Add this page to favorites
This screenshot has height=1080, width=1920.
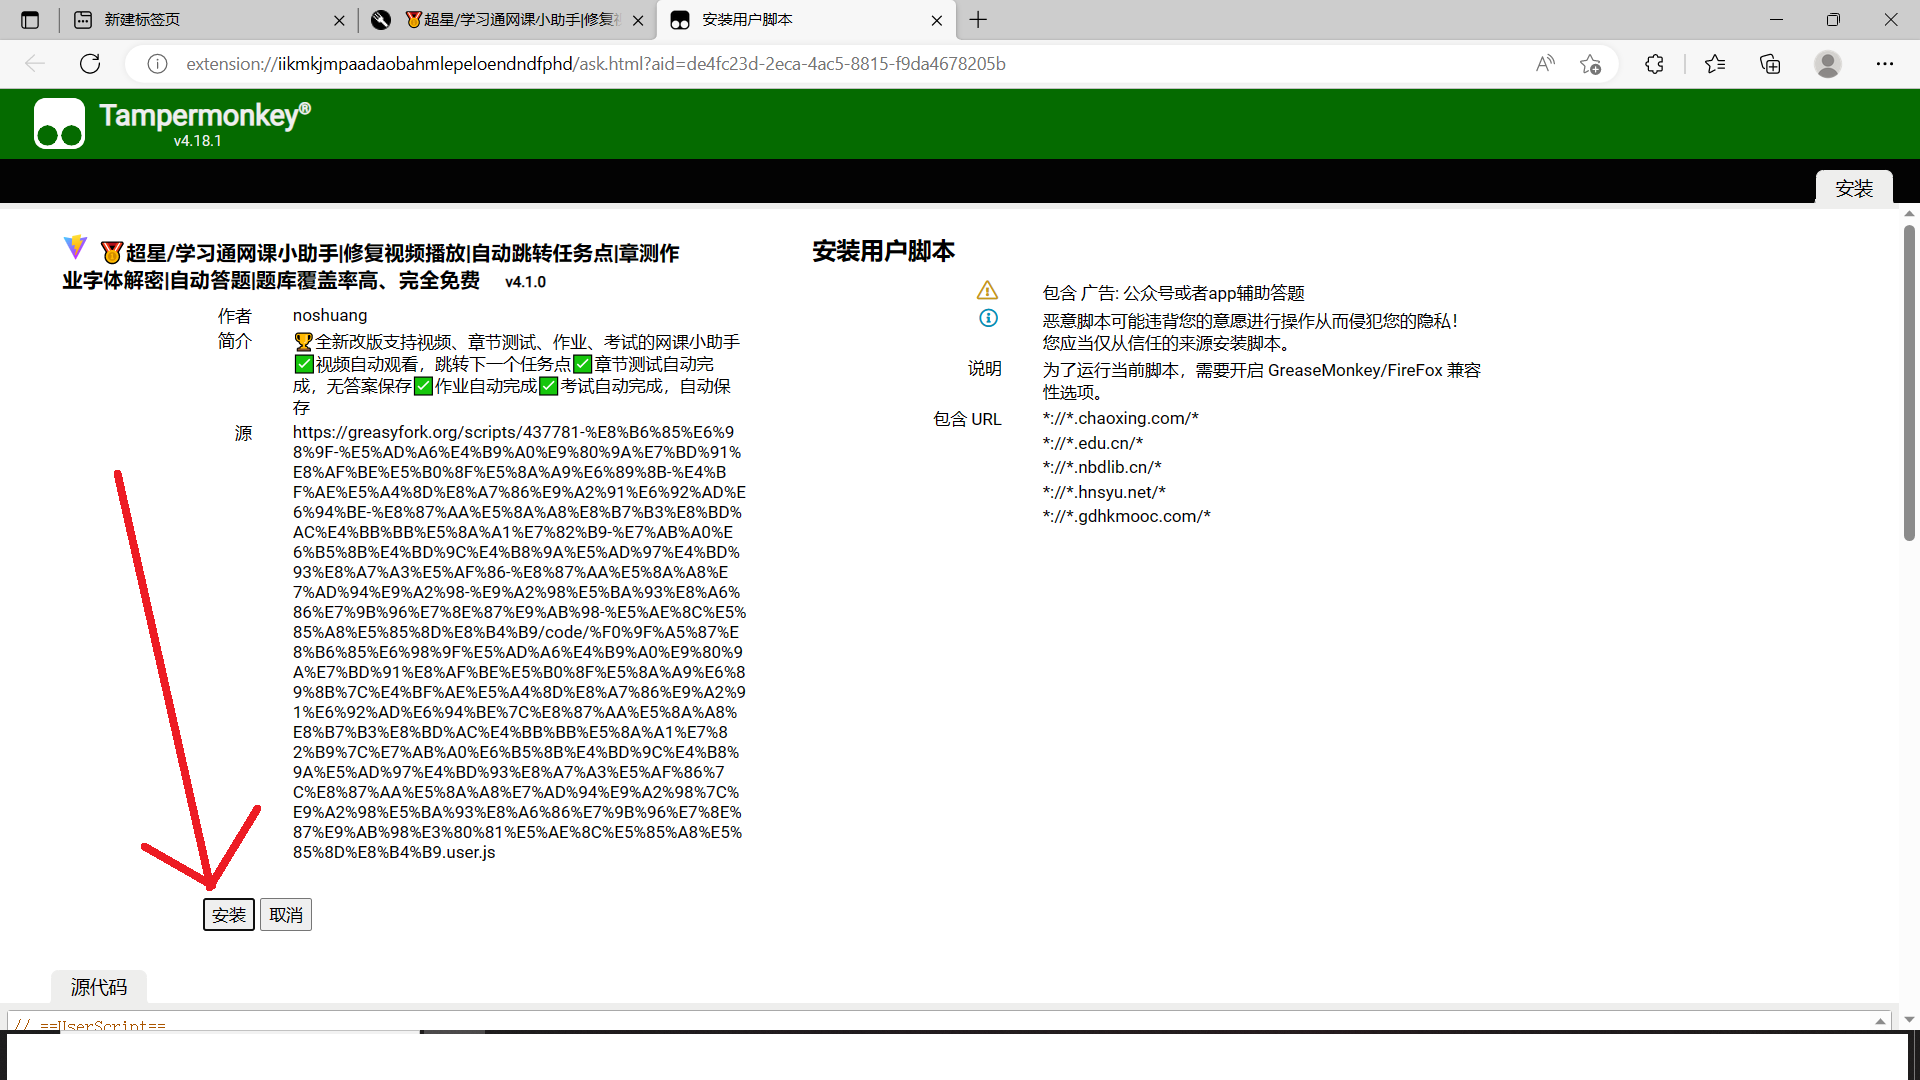(1590, 64)
